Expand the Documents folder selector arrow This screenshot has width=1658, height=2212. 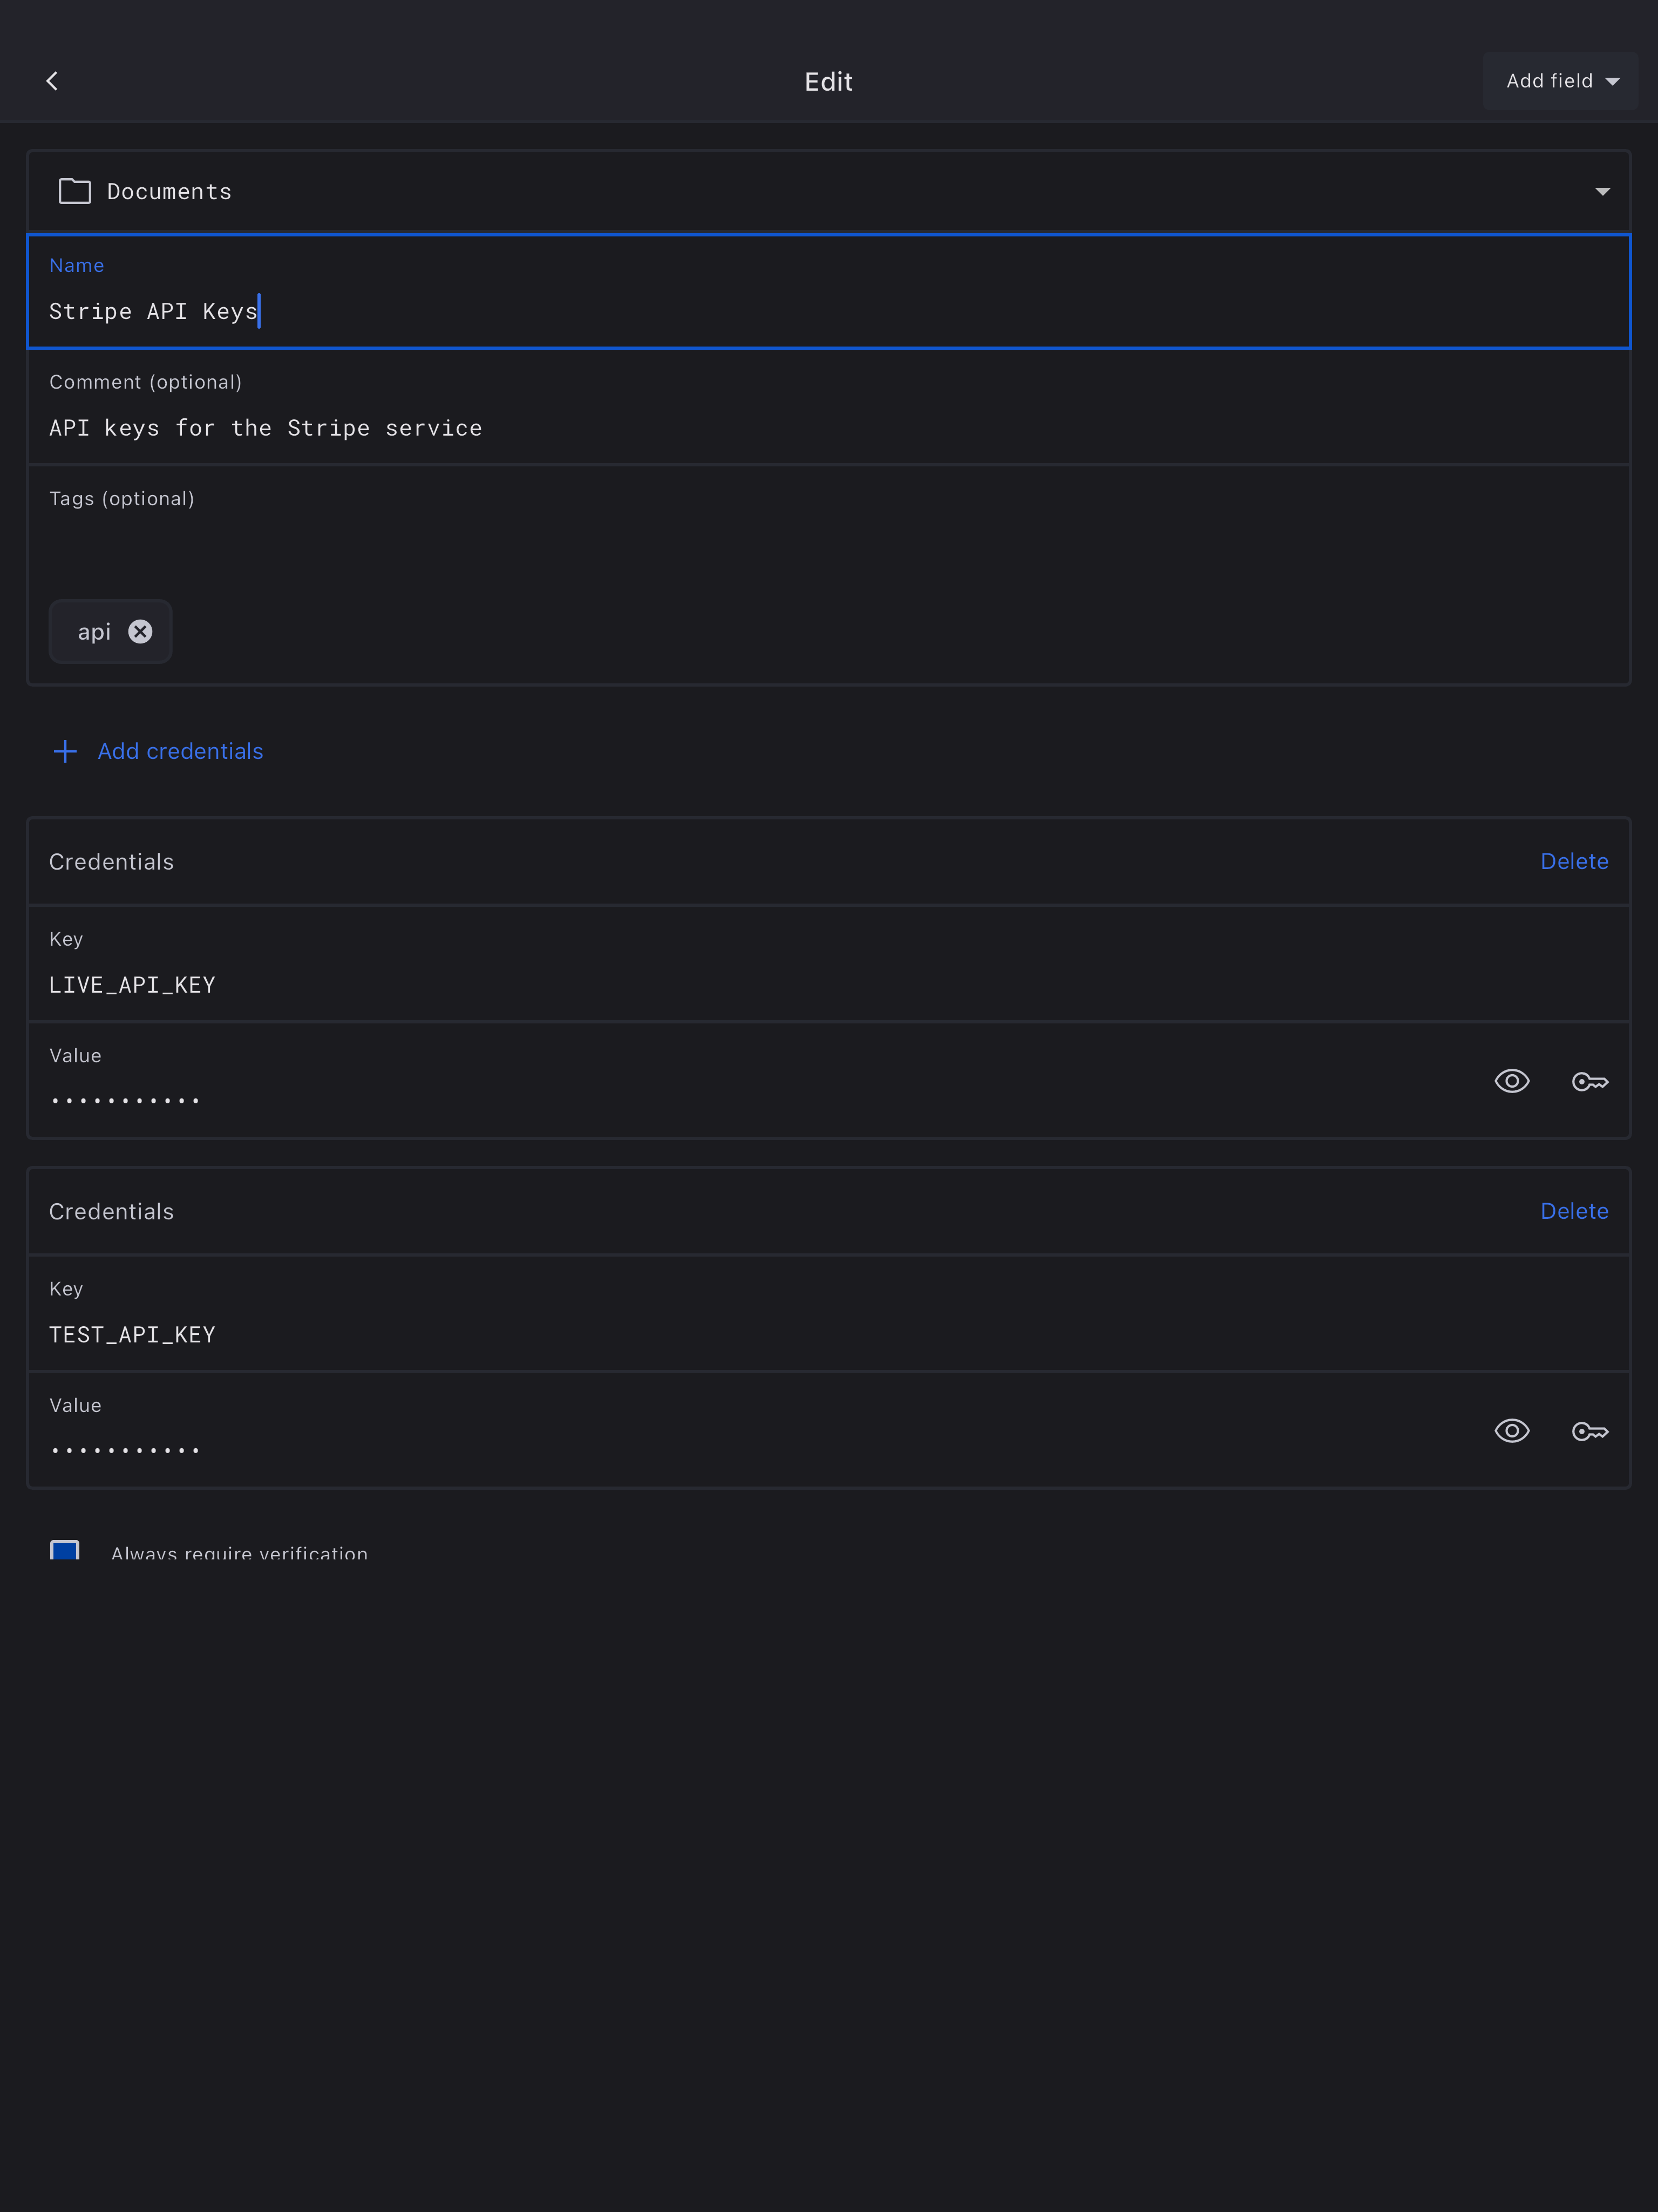1602,191
